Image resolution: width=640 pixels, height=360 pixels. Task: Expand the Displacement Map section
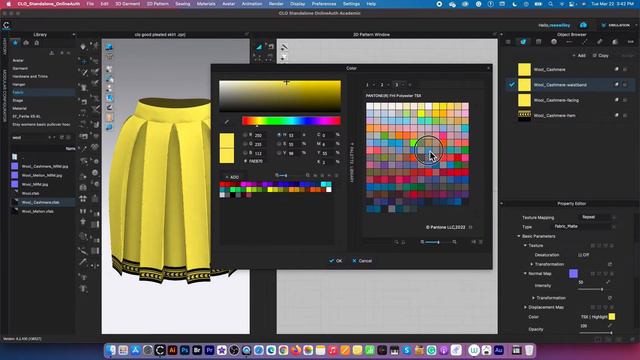(525, 307)
